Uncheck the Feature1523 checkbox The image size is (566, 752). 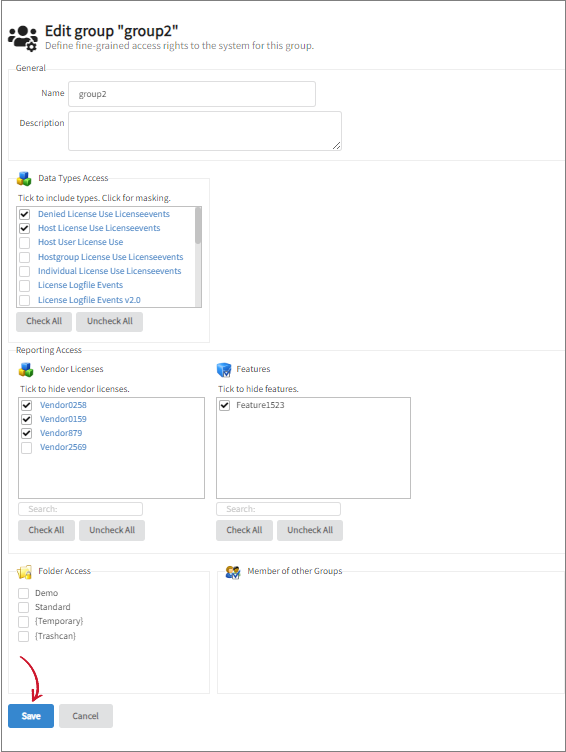click(x=224, y=405)
